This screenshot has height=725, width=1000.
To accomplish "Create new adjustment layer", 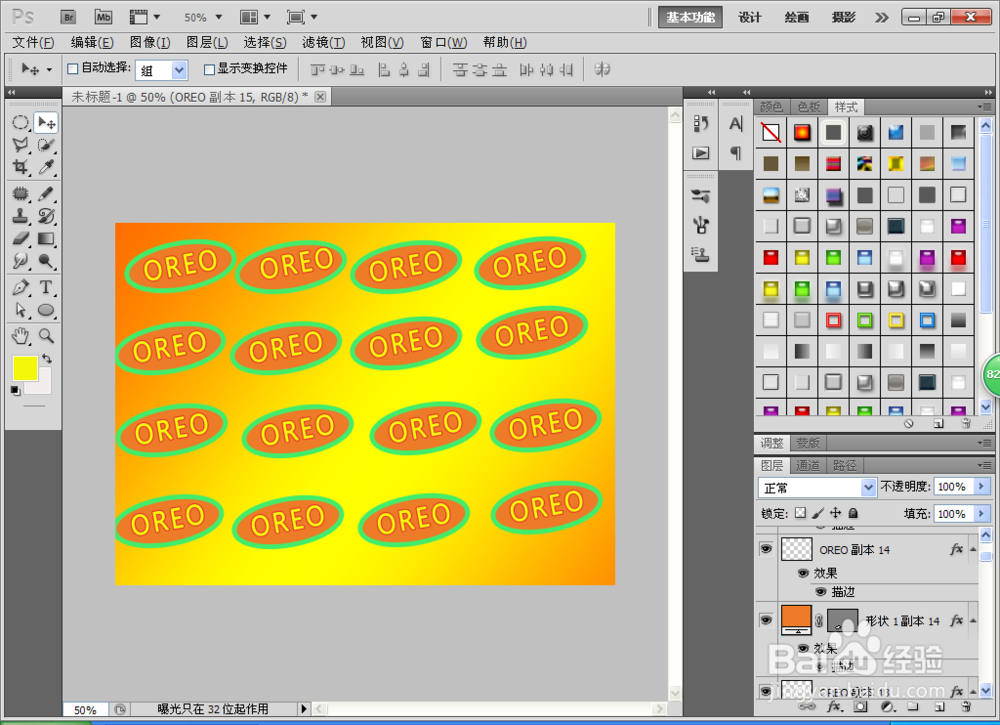I will point(887,707).
